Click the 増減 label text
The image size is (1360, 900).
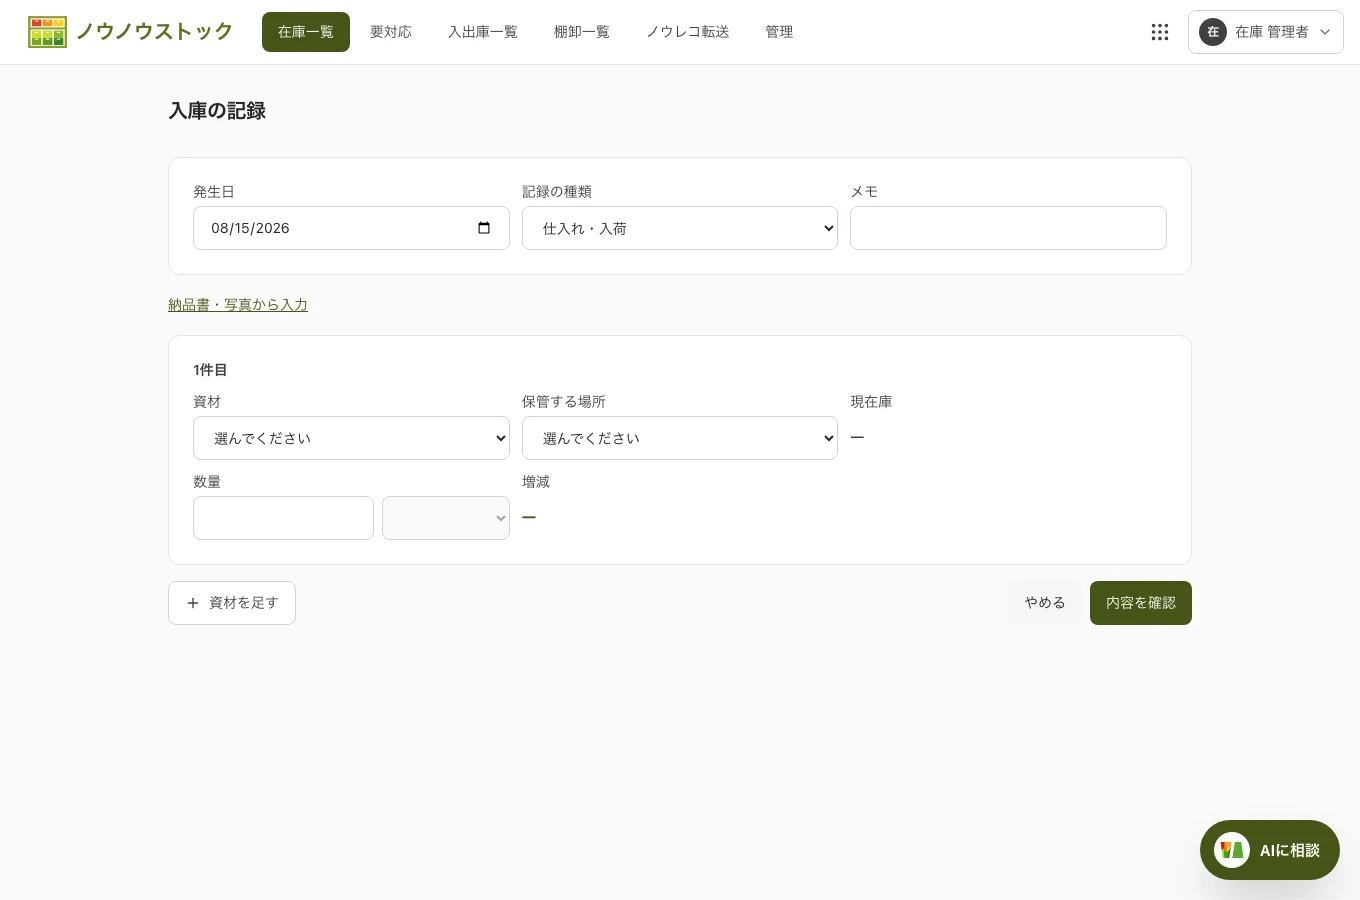click(536, 482)
